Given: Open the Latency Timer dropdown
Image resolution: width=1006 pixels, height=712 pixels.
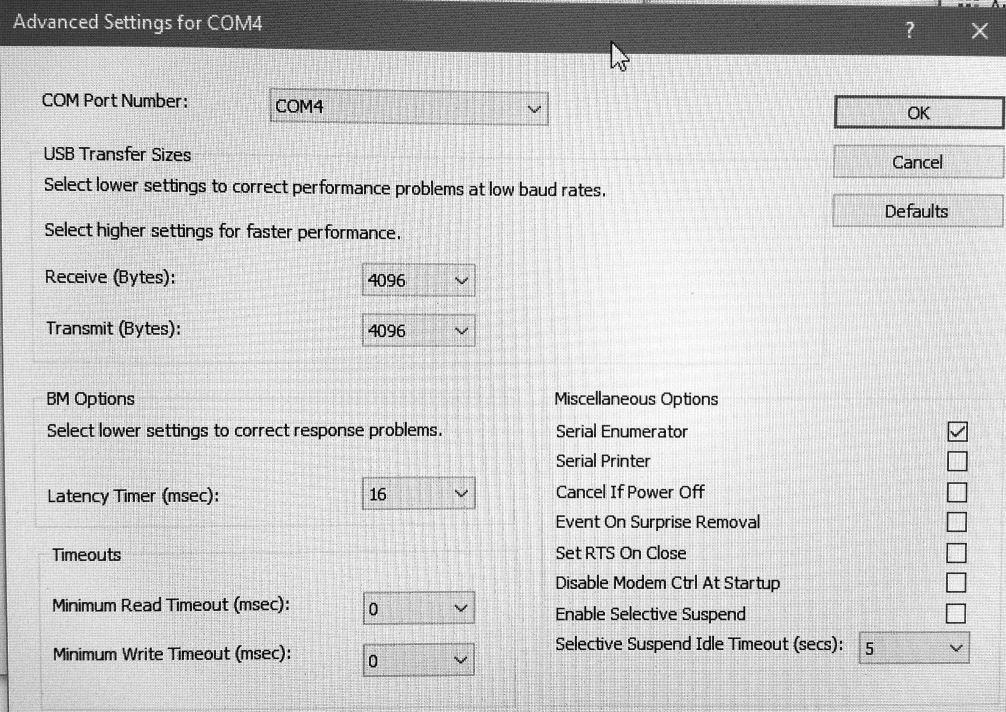Looking at the screenshot, I should (x=418, y=493).
